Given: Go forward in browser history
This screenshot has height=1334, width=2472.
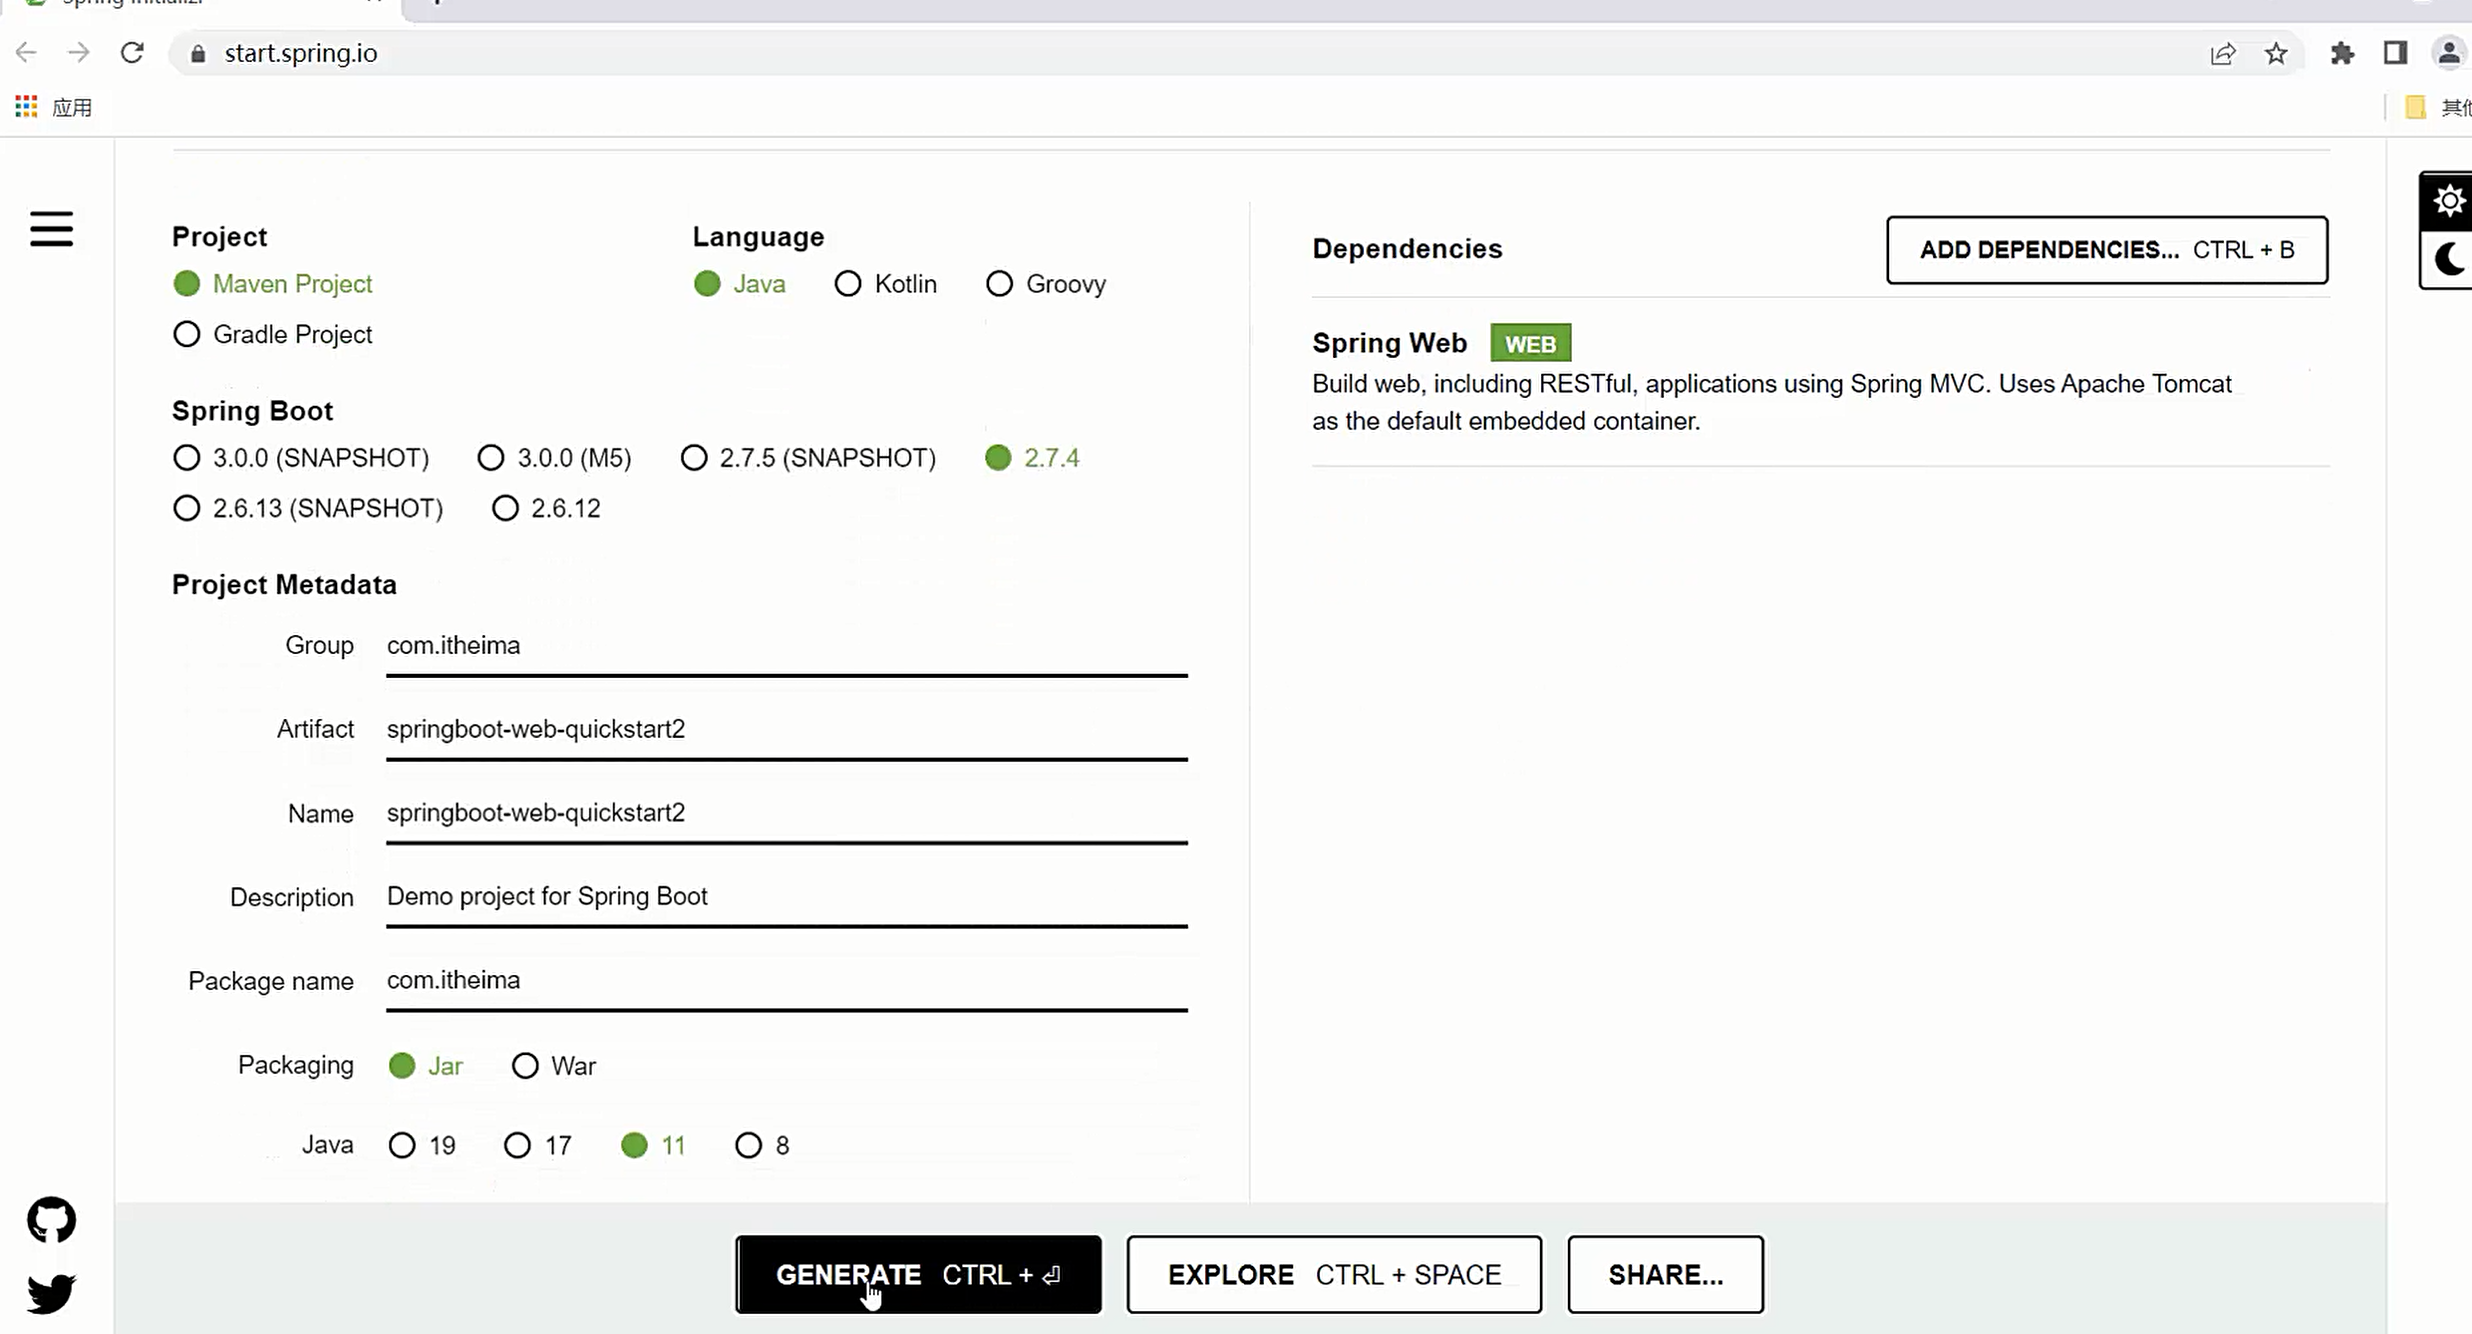Looking at the screenshot, I should [x=78, y=53].
